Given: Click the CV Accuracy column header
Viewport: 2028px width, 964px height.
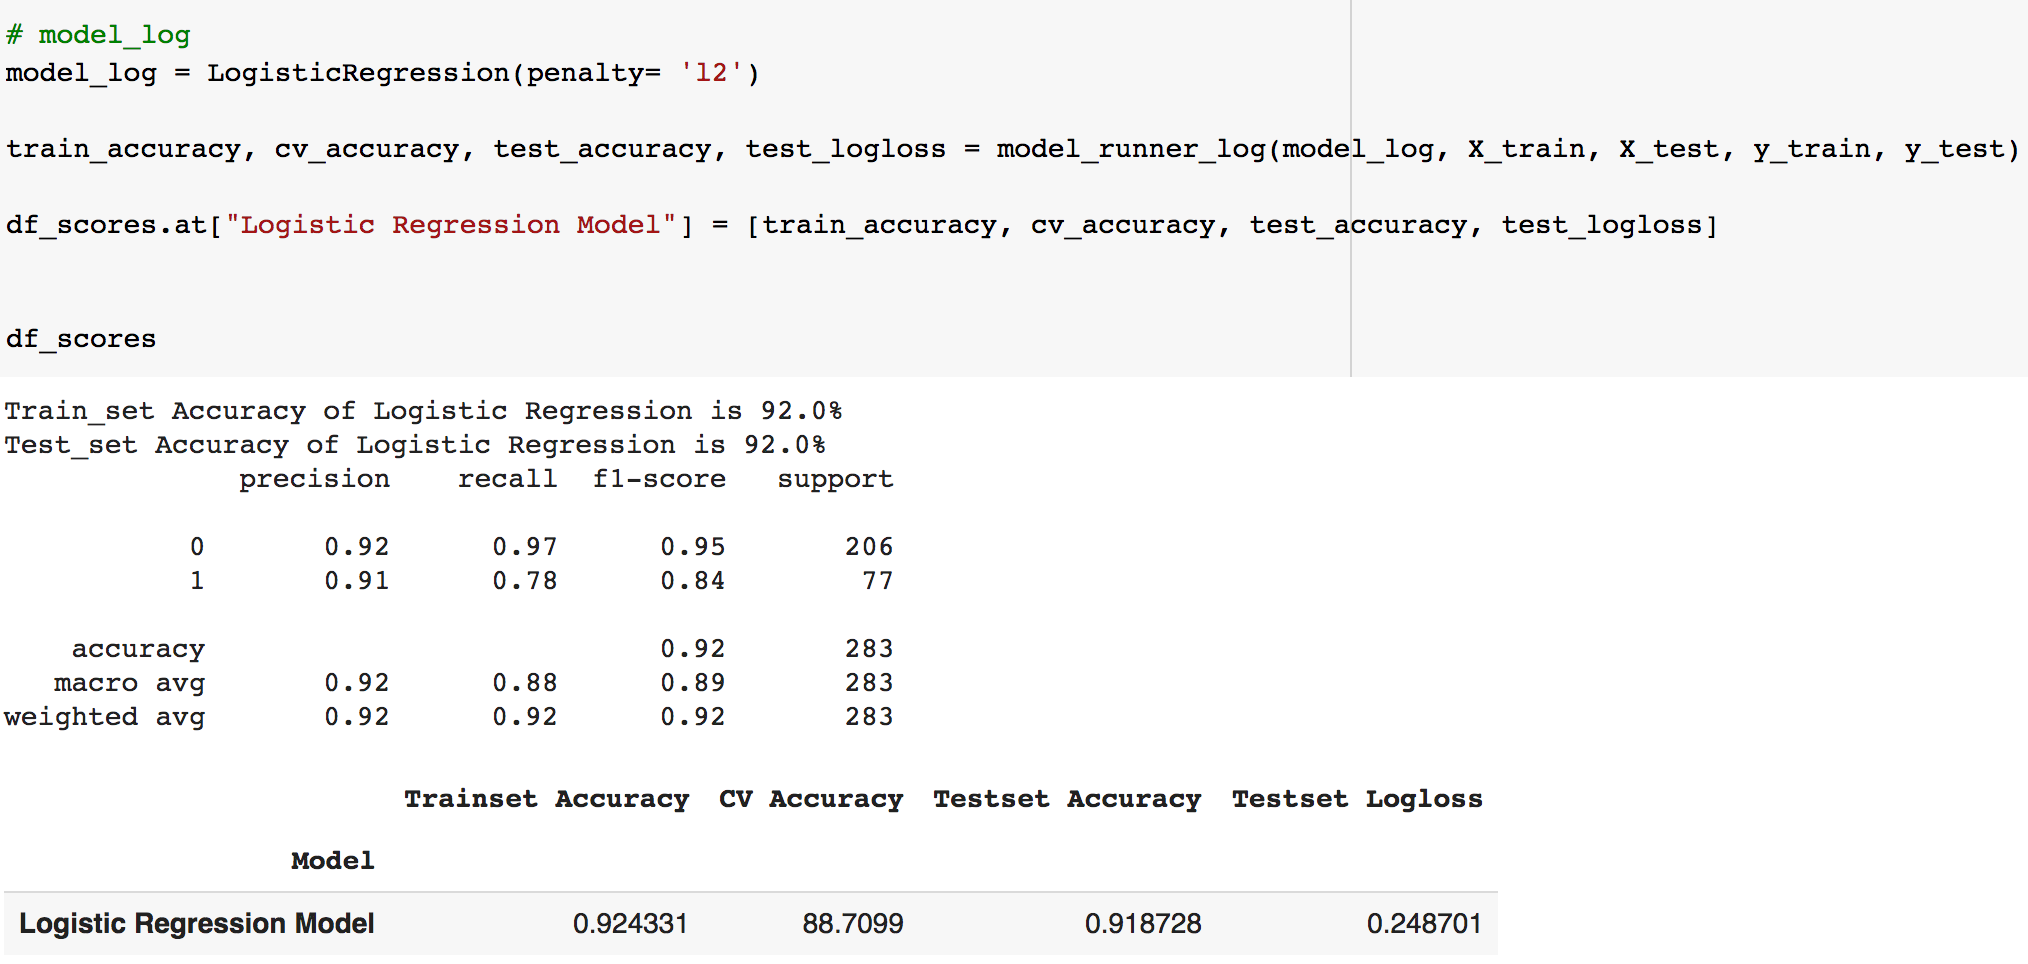Looking at the screenshot, I should (x=810, y=799).
